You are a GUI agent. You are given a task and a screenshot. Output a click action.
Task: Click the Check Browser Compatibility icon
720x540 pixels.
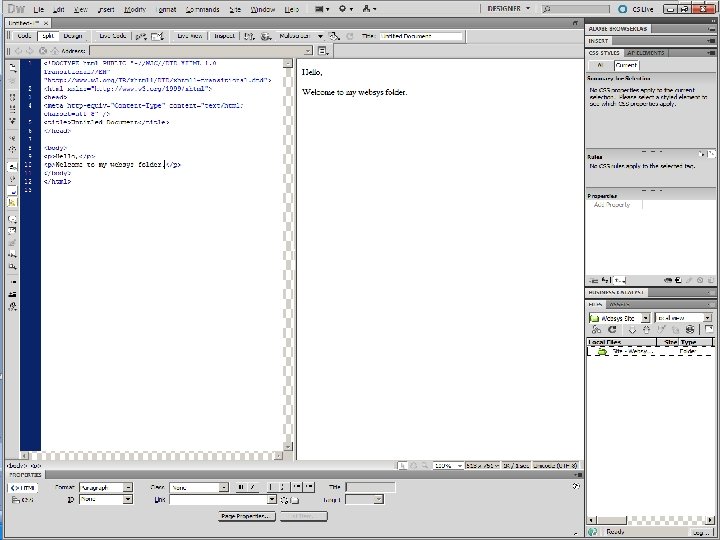pyautogui.click(x=158, y=36)
